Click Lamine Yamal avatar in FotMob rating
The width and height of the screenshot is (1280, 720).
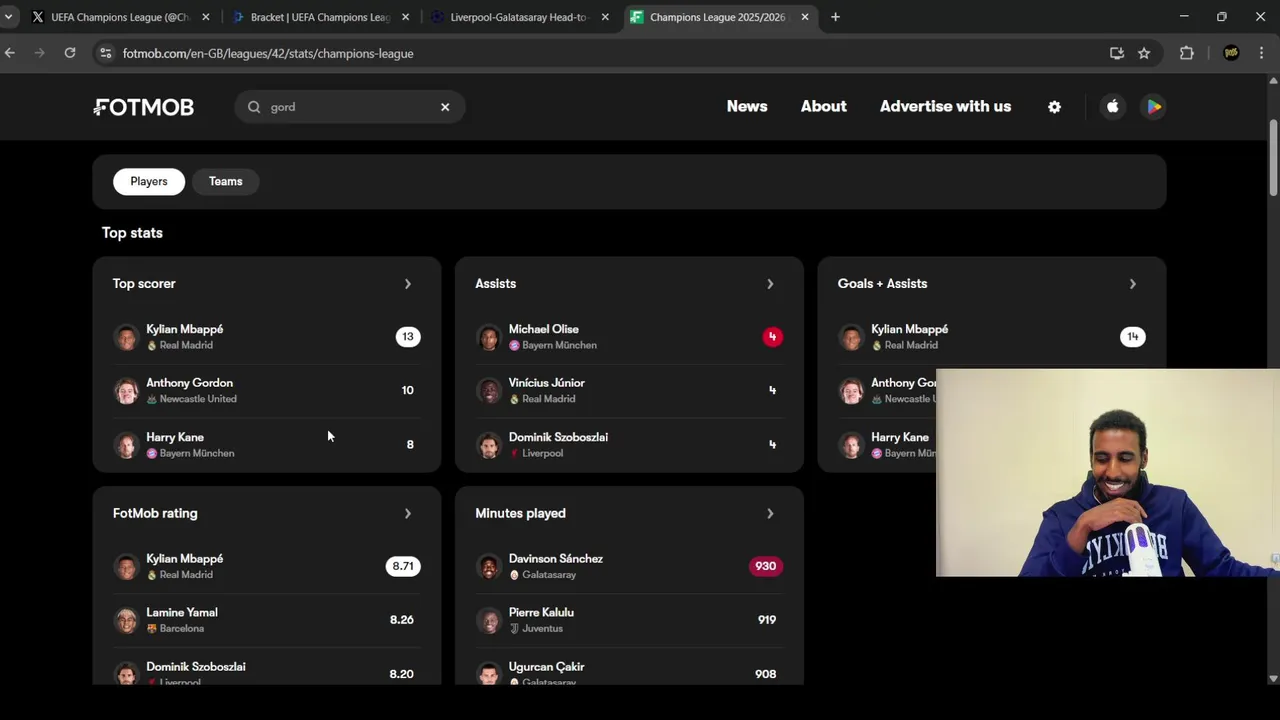tap(126, 620)
